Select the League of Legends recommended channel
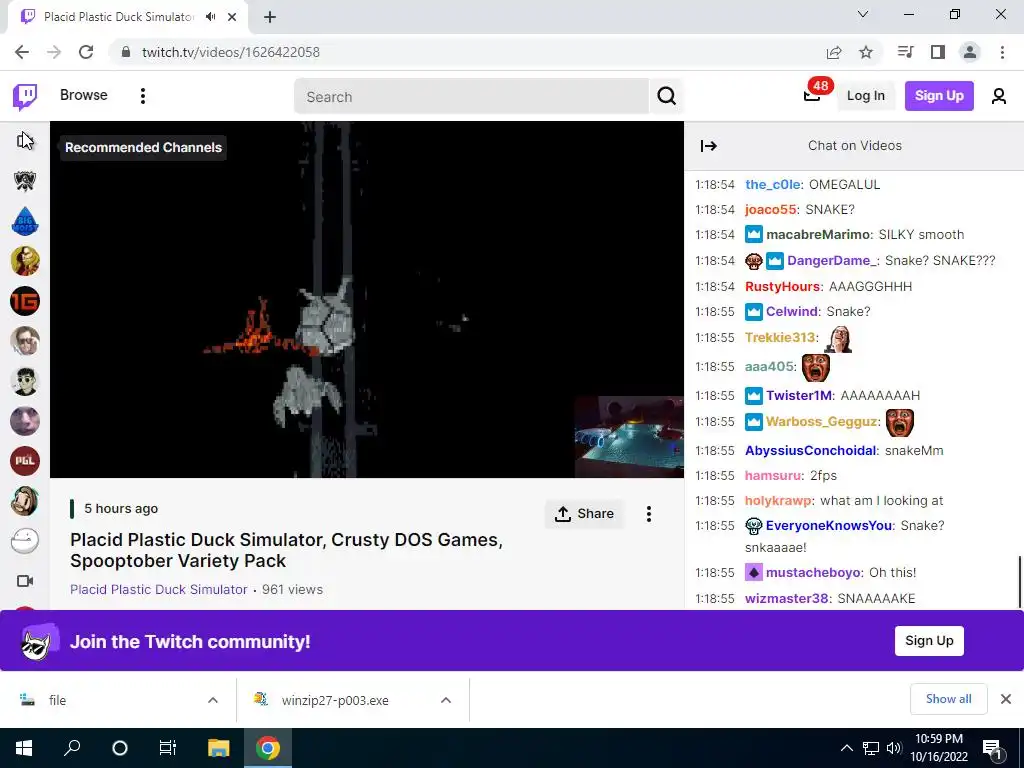This screenshot has width=1024, height=768. tap(25, 181)
